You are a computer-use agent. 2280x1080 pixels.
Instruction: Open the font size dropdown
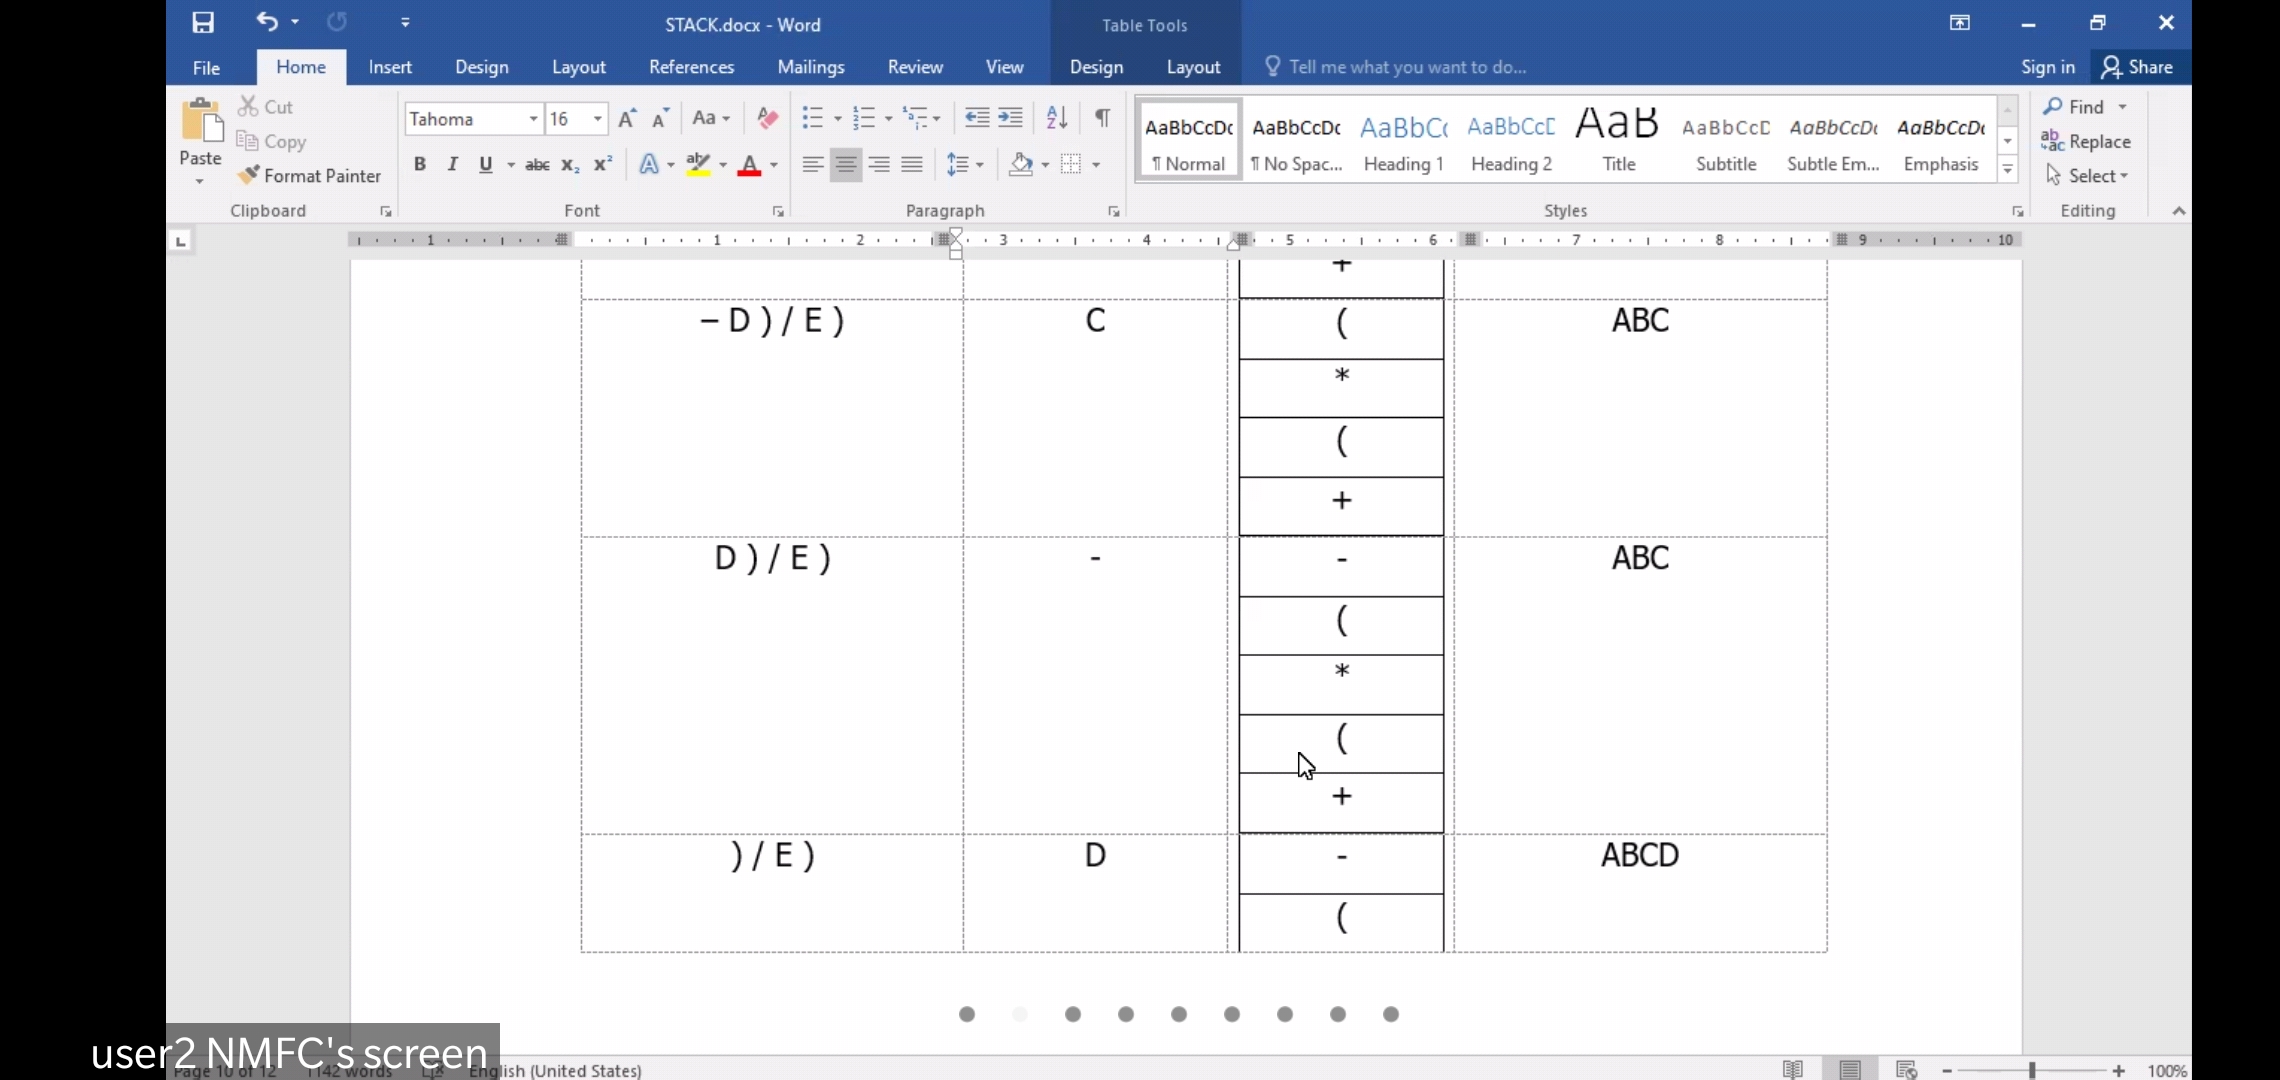[598, 119]
